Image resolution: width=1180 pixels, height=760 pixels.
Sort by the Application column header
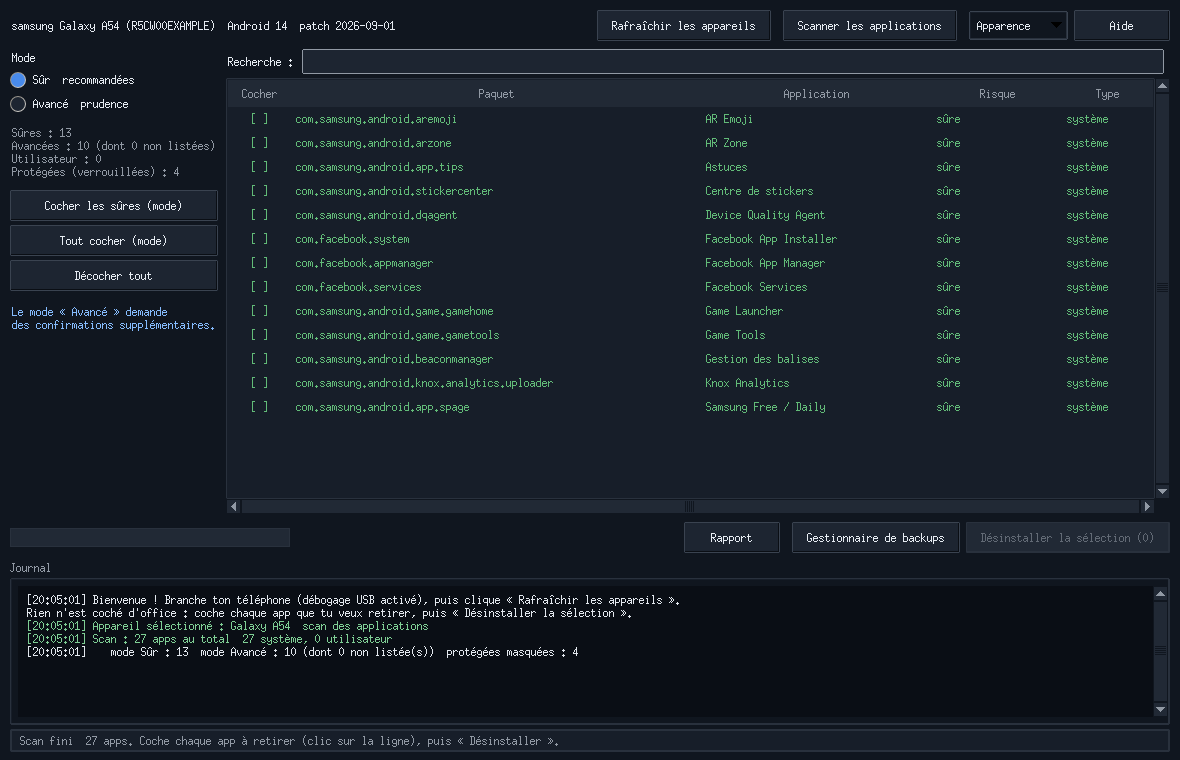pyautogui.click(x=816, y=94)
